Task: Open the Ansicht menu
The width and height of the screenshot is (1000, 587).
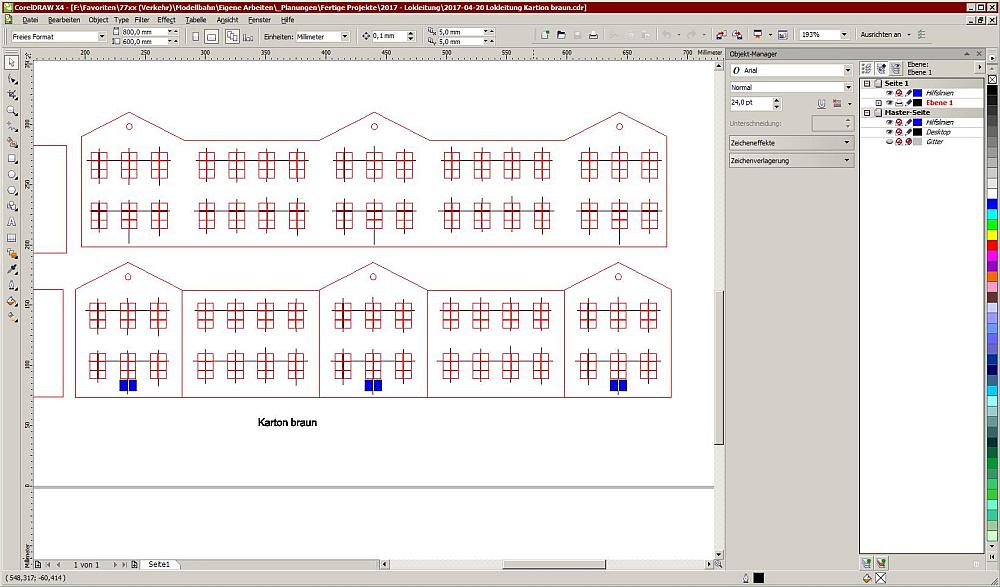Action: (x=227, y=20)
